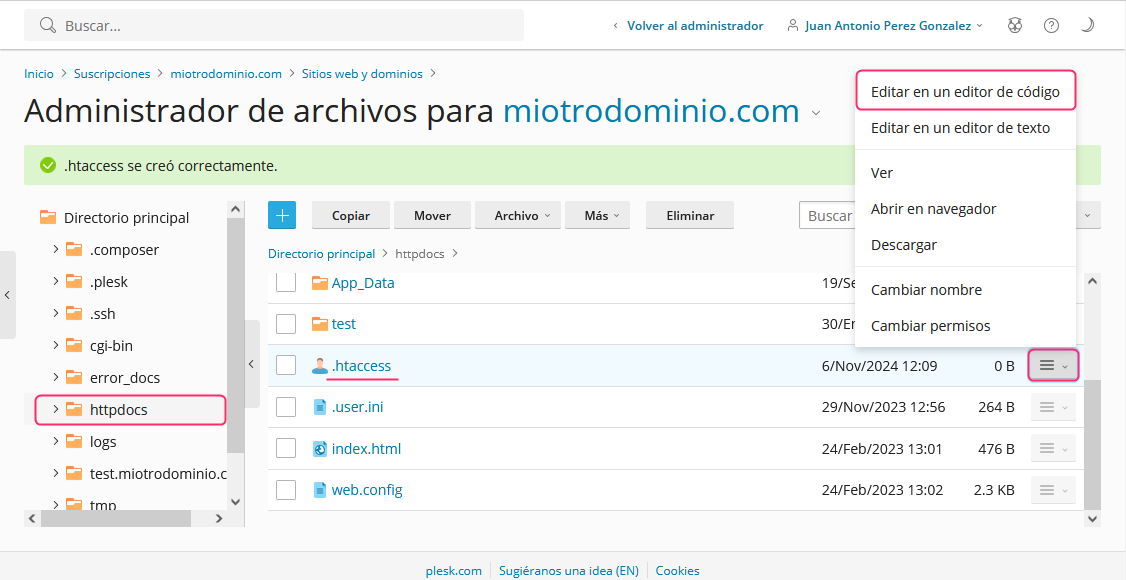
Task: Click the Copiar button
Action: pos(350,215)
